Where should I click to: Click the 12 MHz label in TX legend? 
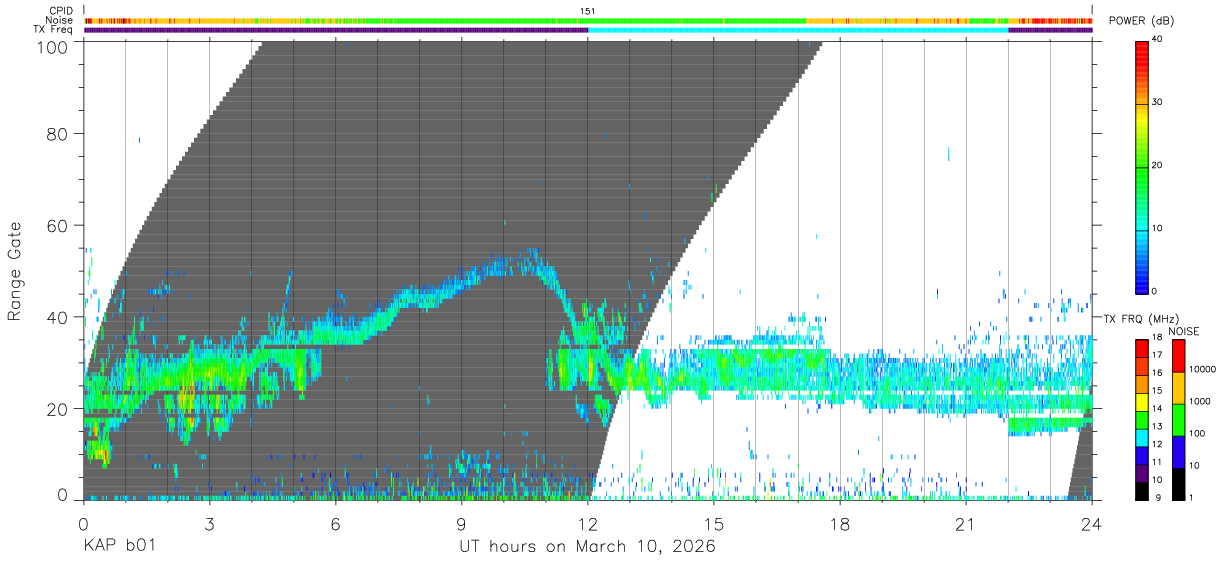(x=1159, y=444)
